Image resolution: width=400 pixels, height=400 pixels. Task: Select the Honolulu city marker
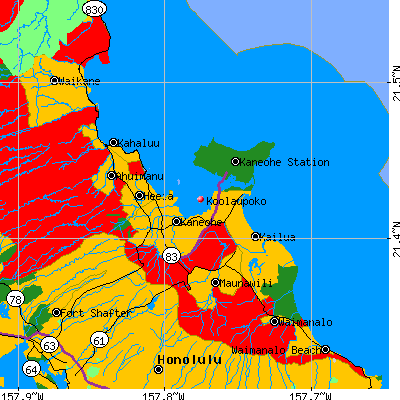[159, 369]
